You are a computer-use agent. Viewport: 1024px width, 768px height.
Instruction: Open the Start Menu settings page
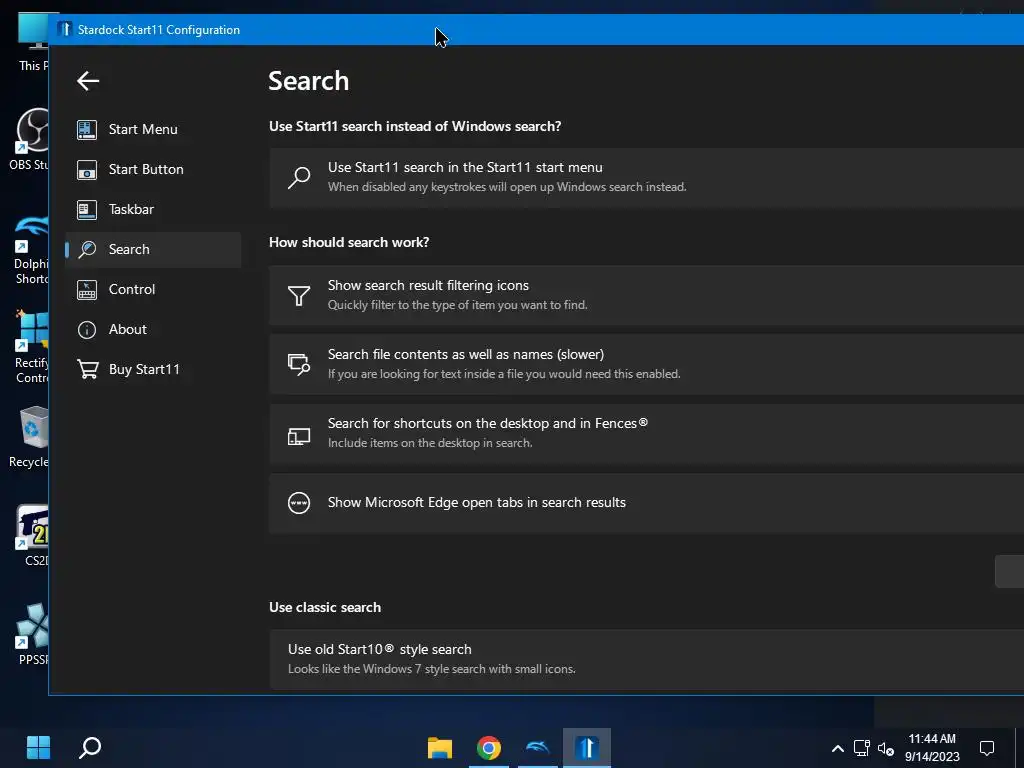tap(153, 129)
